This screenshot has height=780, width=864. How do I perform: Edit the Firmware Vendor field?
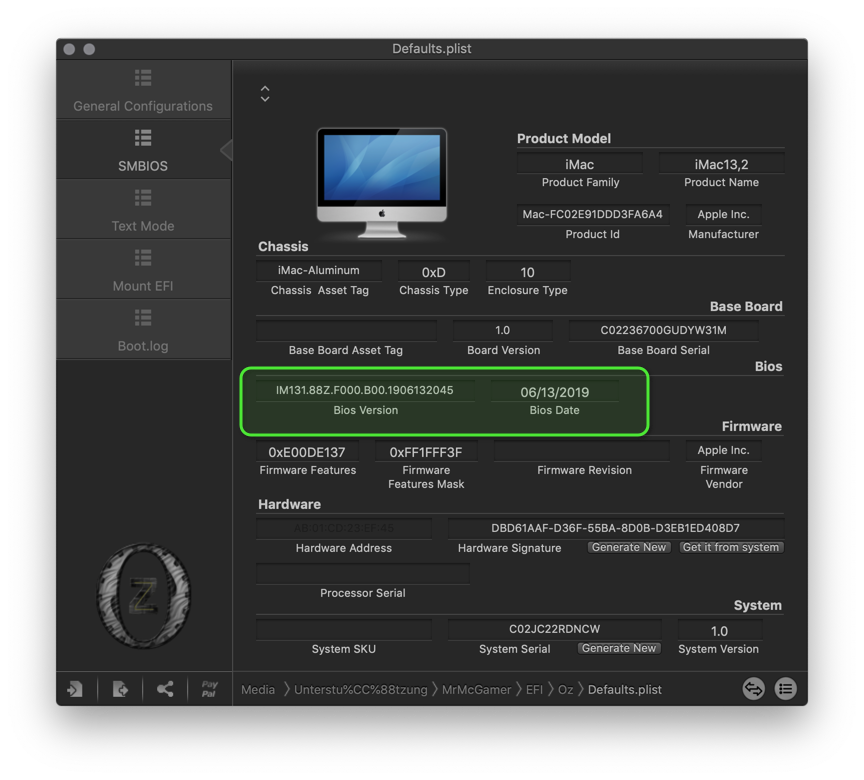(723, 451)
